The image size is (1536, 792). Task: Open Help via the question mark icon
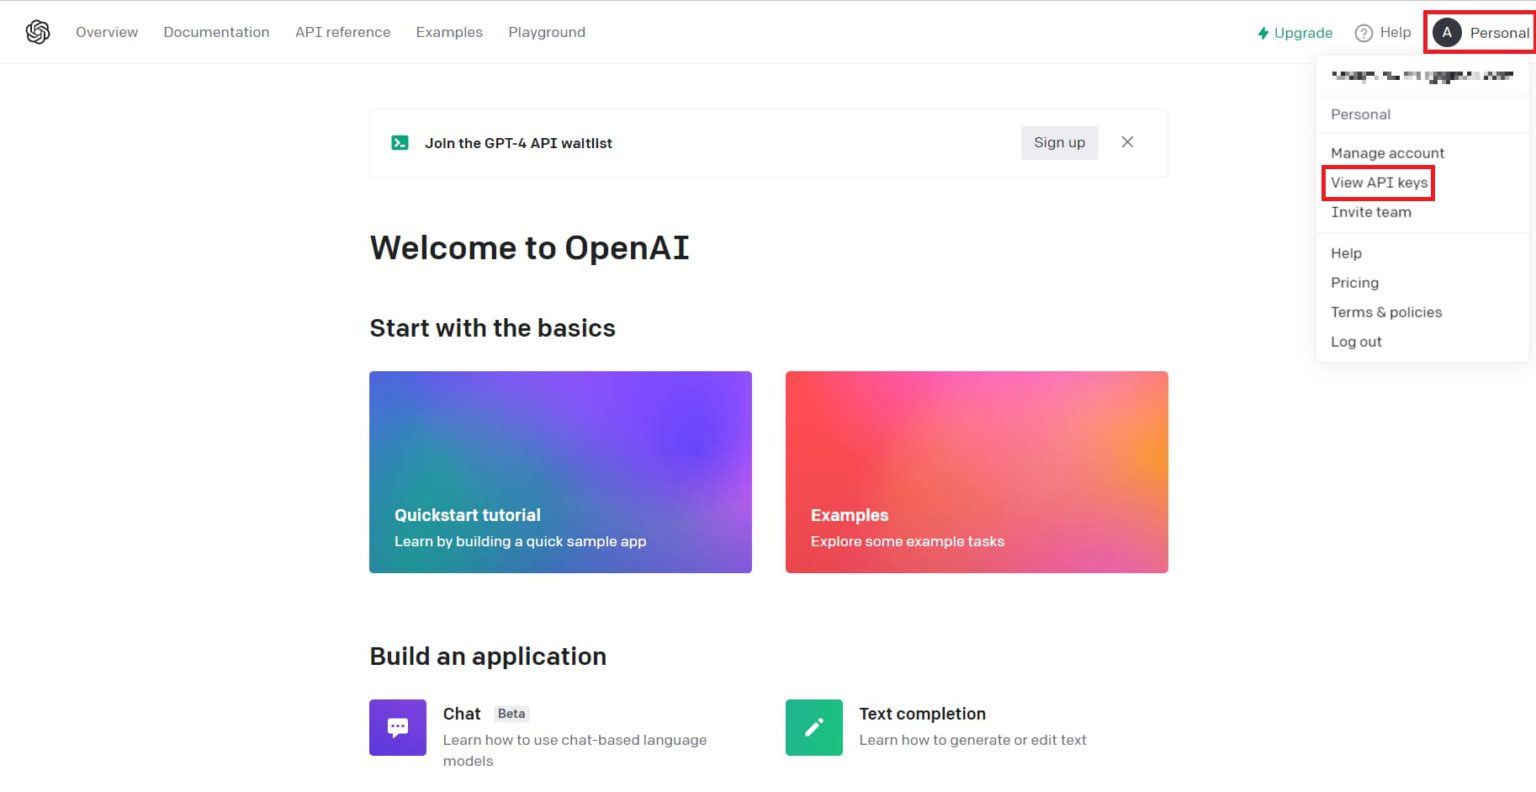1364,32
